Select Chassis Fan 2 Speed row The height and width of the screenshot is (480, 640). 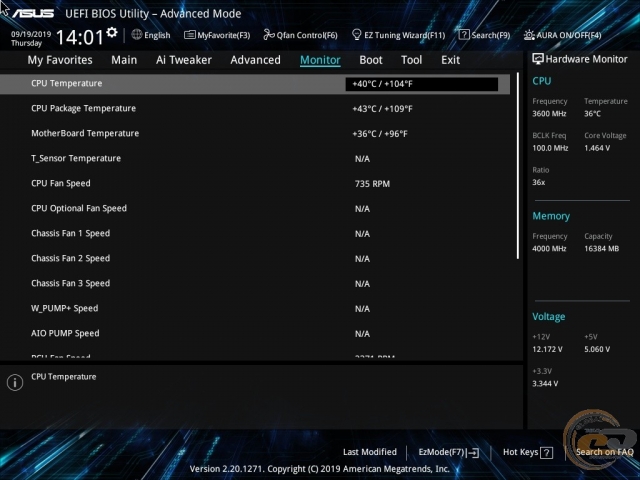pyautogui.click(x=255, y=258)
